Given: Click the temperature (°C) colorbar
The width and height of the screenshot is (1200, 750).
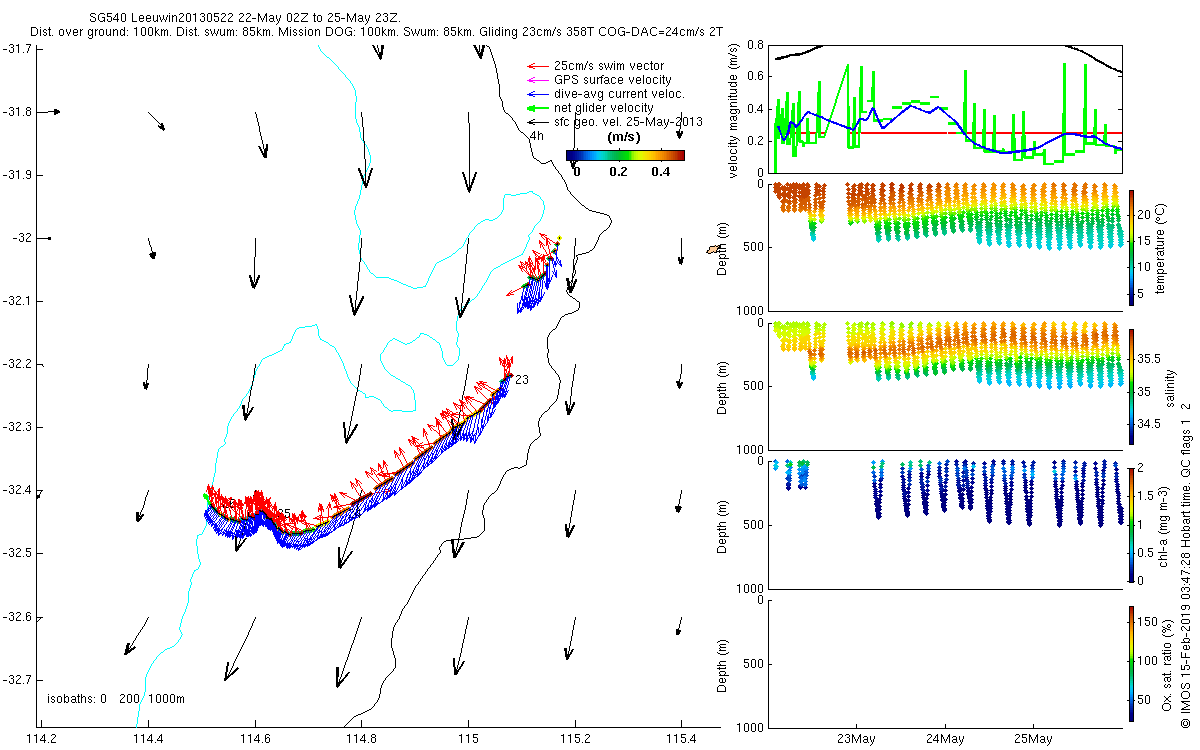Looking at the screenshot, I should (1131, 246).
